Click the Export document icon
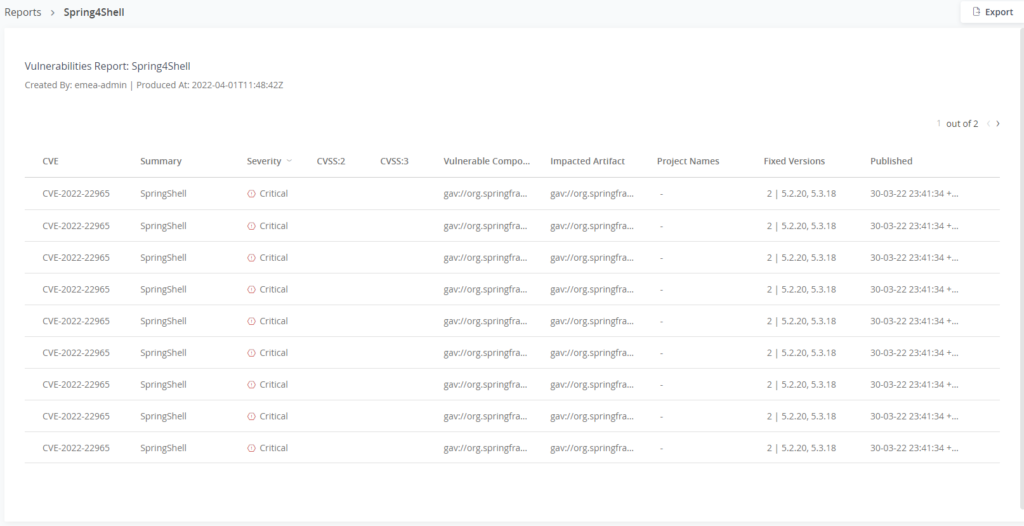 [x=977, y=12]
